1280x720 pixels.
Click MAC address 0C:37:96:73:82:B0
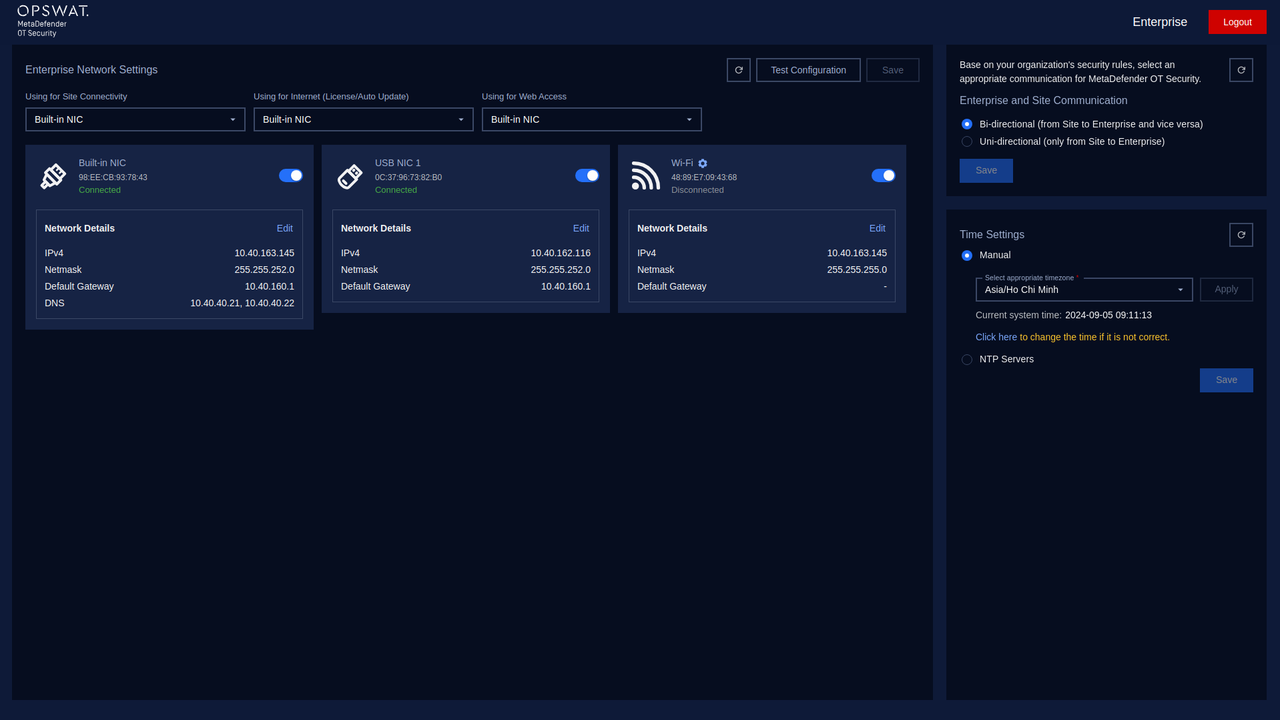coord(408,177)
